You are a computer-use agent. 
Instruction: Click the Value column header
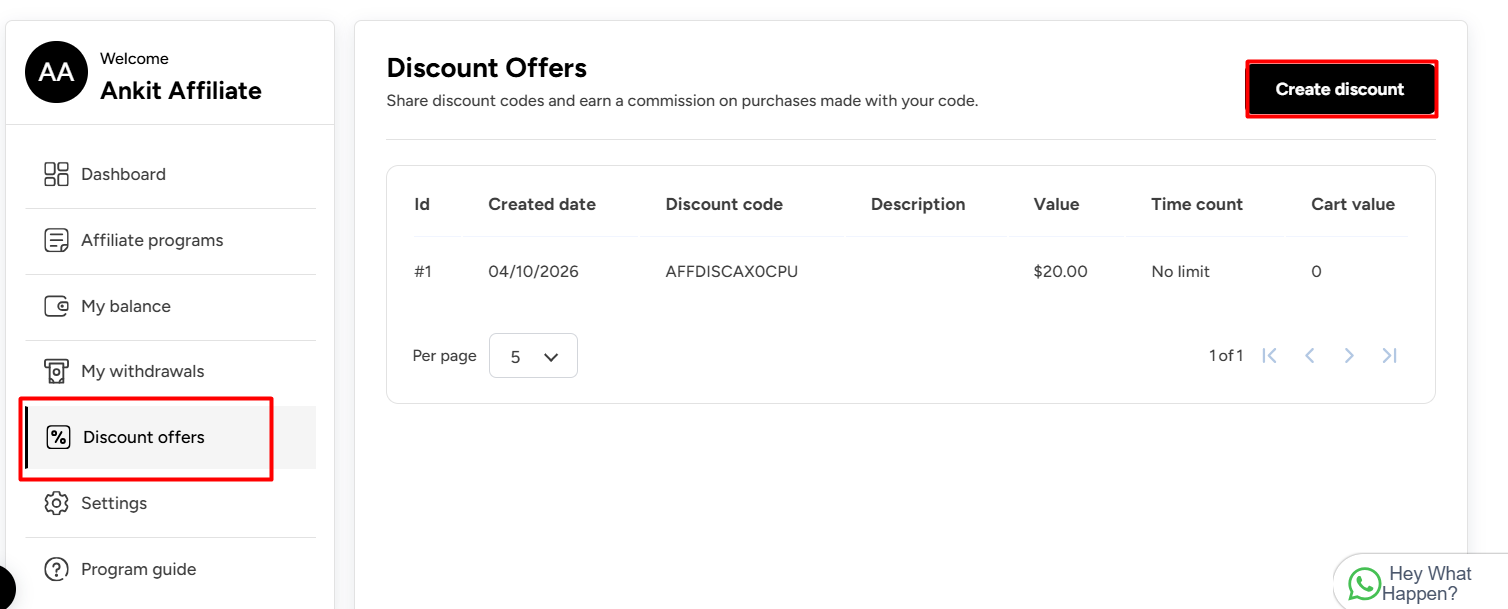[x=1056, y=204]
